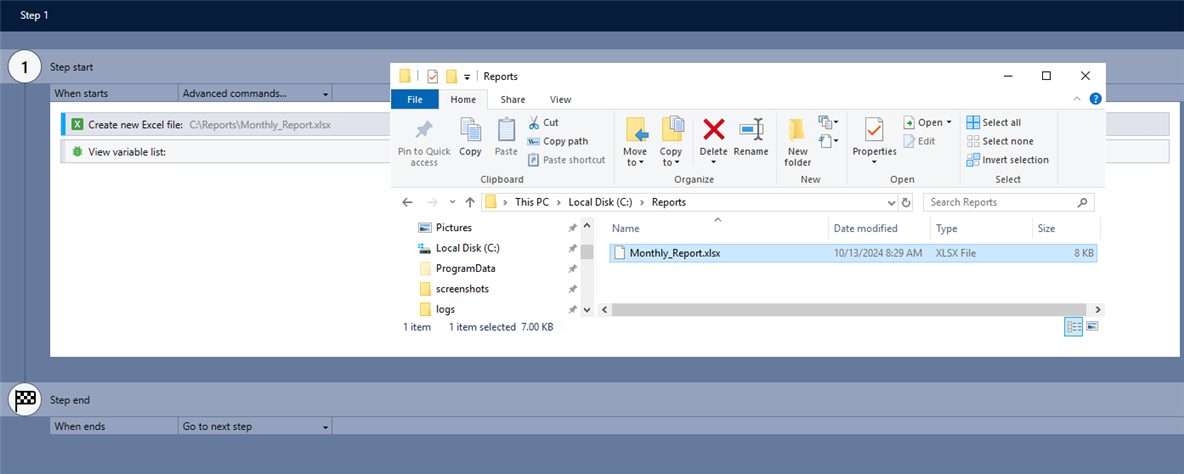Viewport: 1184px width, 474px height.
Task: Click the Paste icon in the ribbon
Action: (x=506, y=130)
